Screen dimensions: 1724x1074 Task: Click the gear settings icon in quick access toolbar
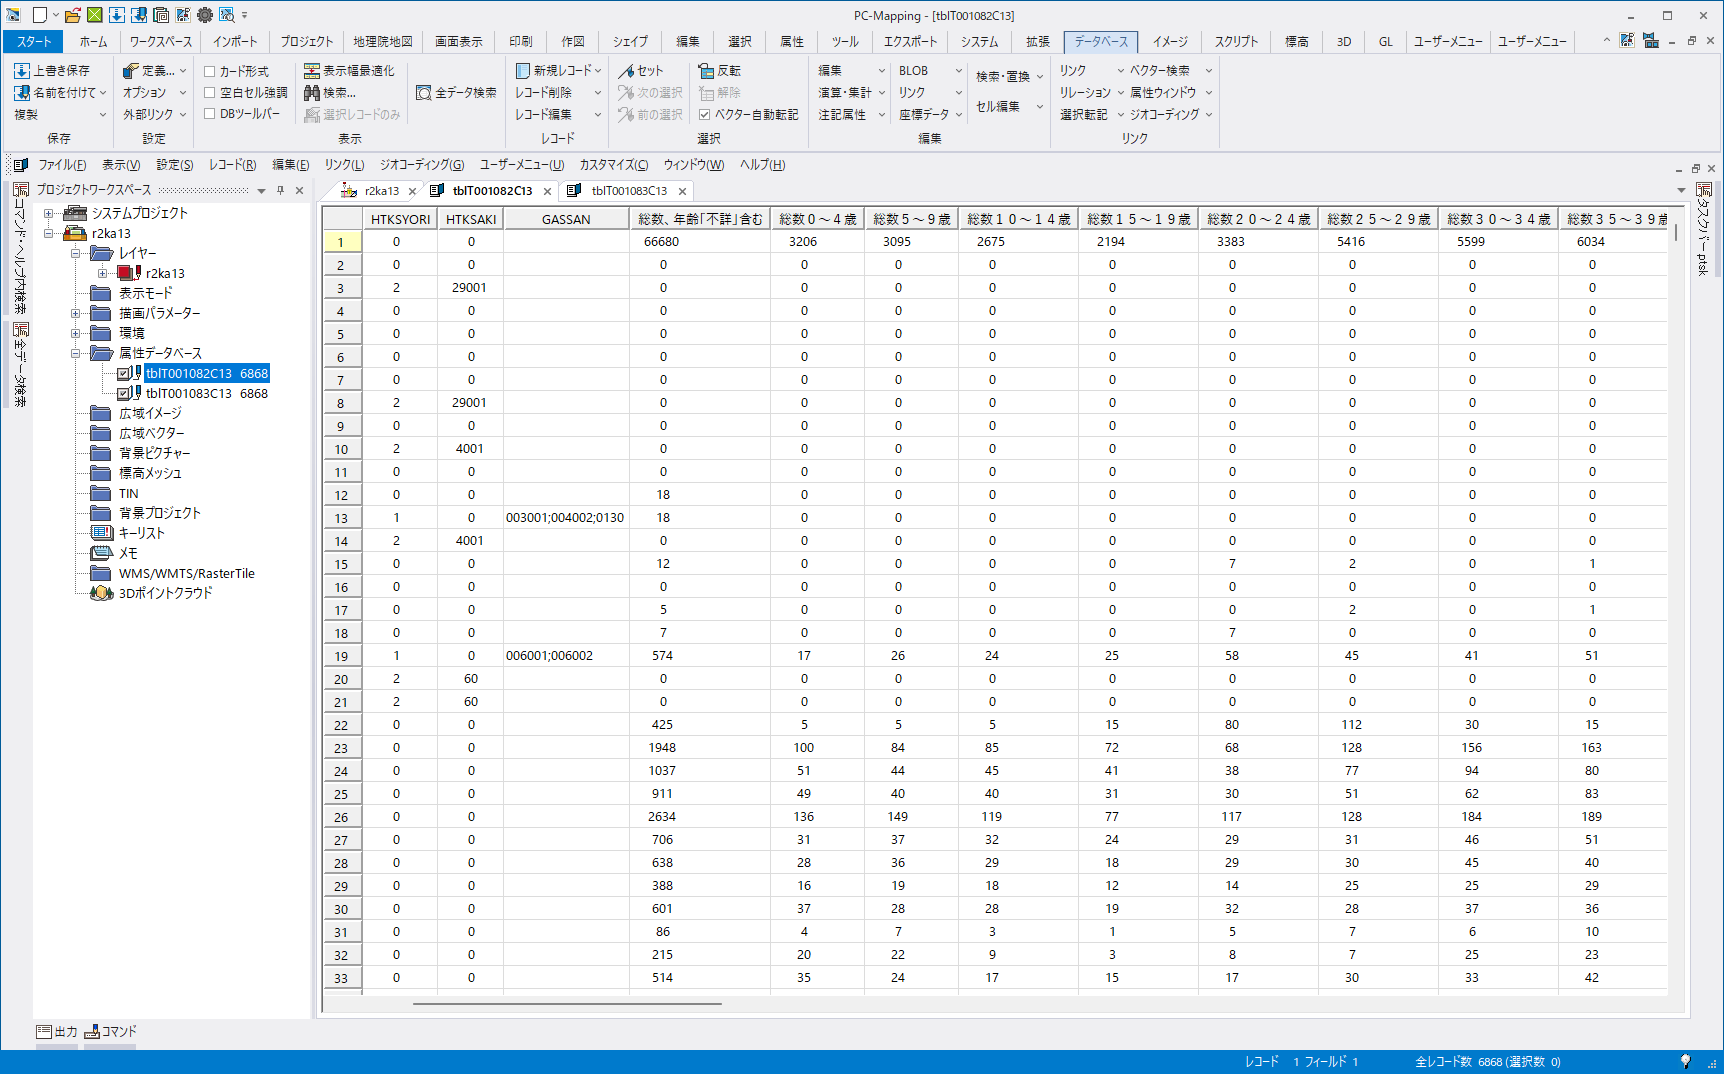pyautogui.click(x=205, y=15)
